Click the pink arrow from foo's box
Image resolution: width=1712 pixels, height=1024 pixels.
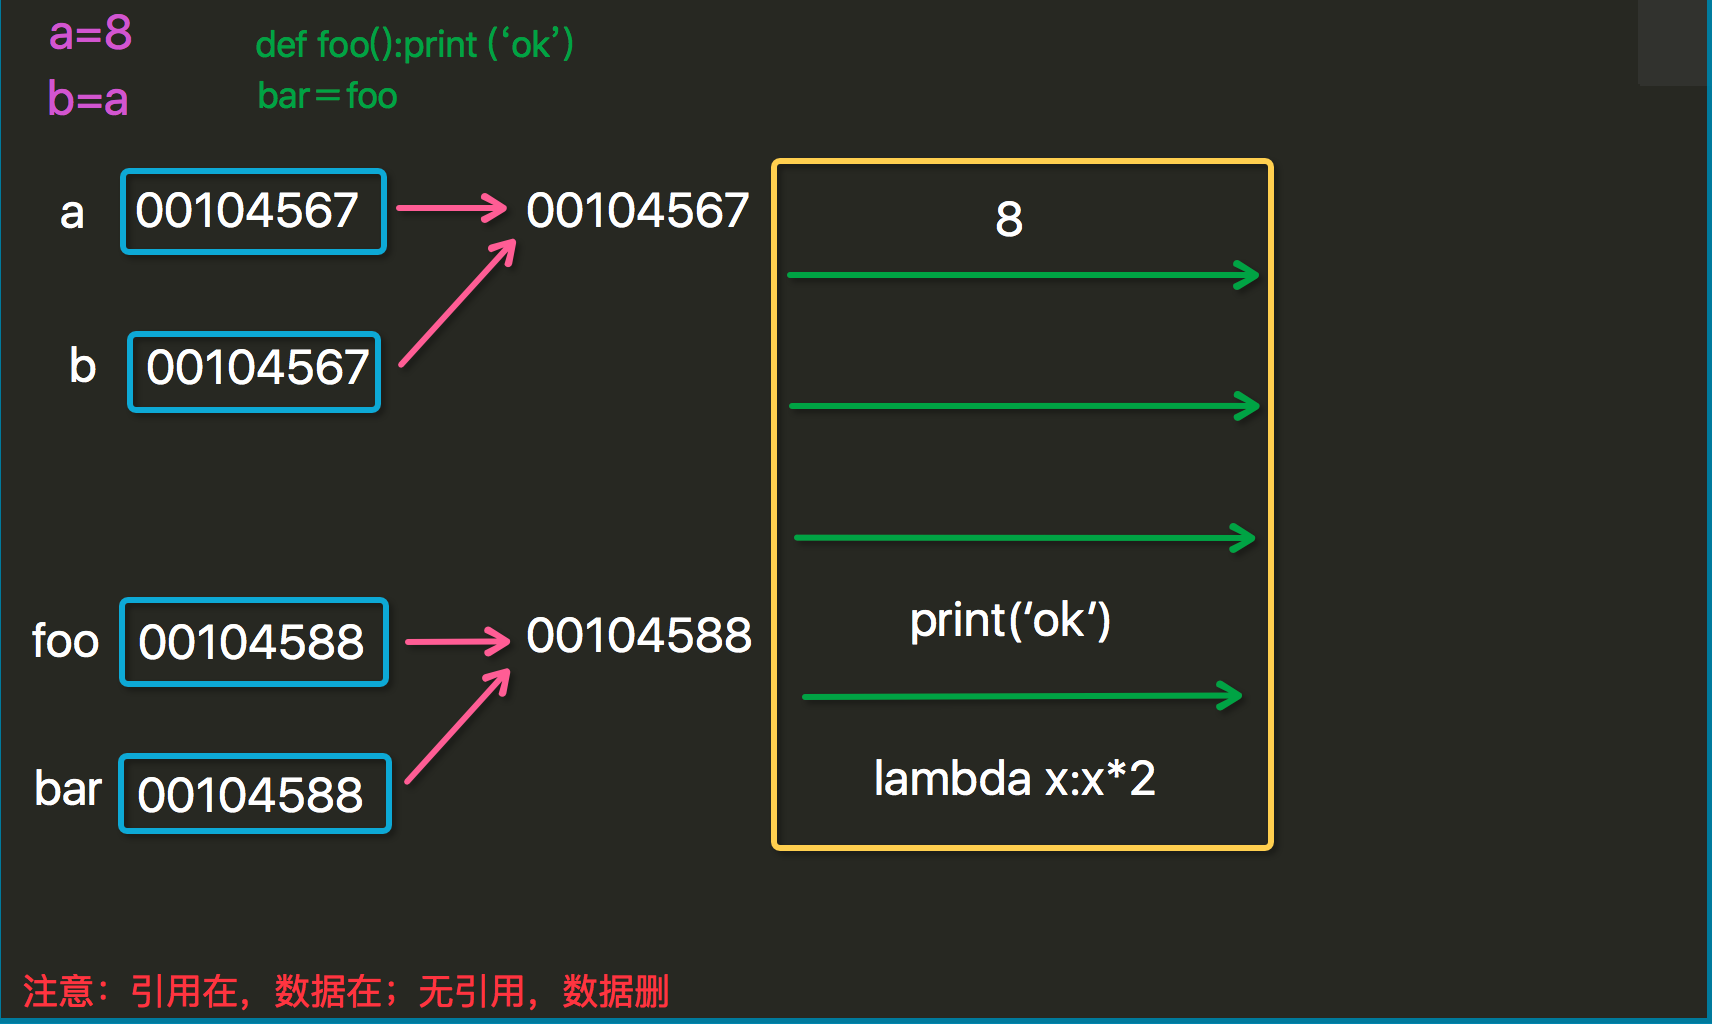pyautogui.click(x=458, y=641)
